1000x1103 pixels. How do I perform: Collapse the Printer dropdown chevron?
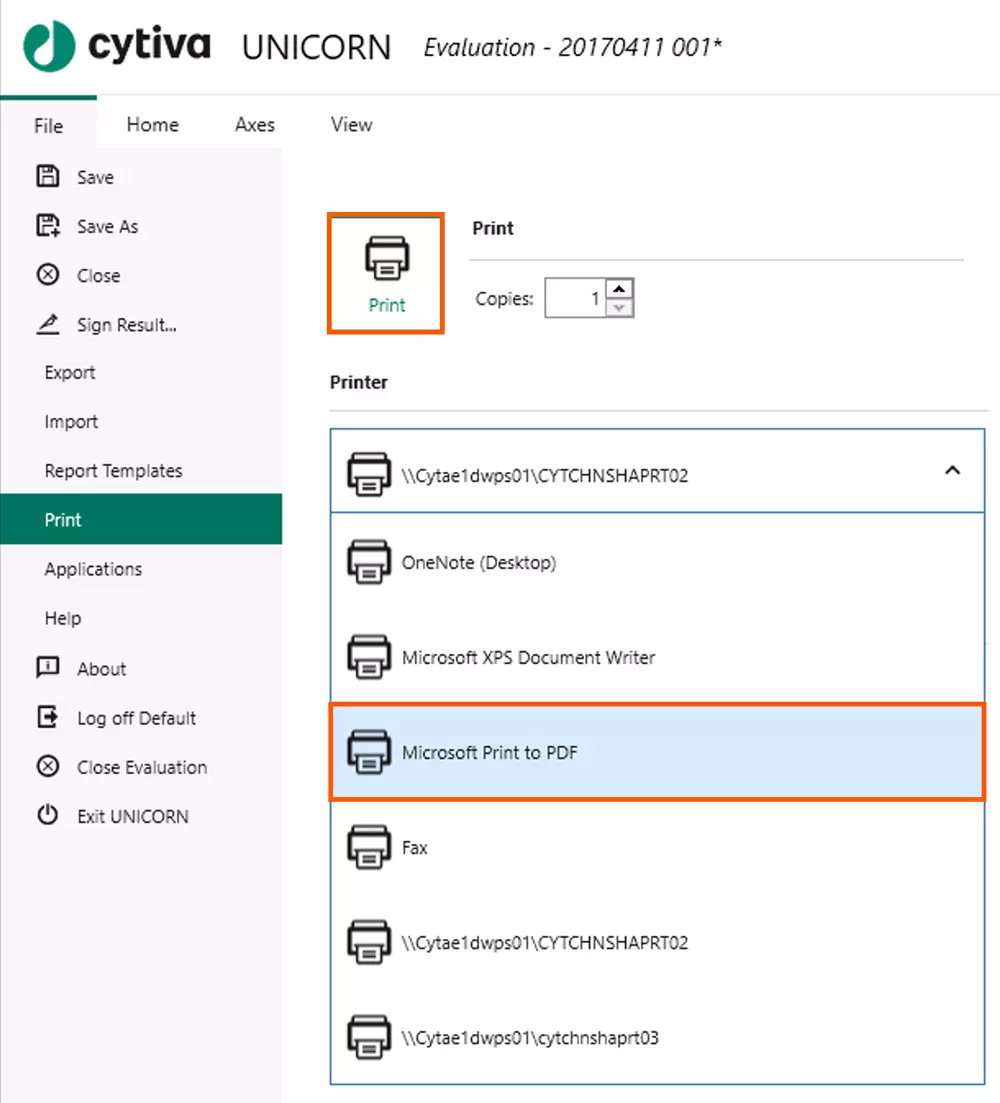pyautogui.click(x=952, y=471)
